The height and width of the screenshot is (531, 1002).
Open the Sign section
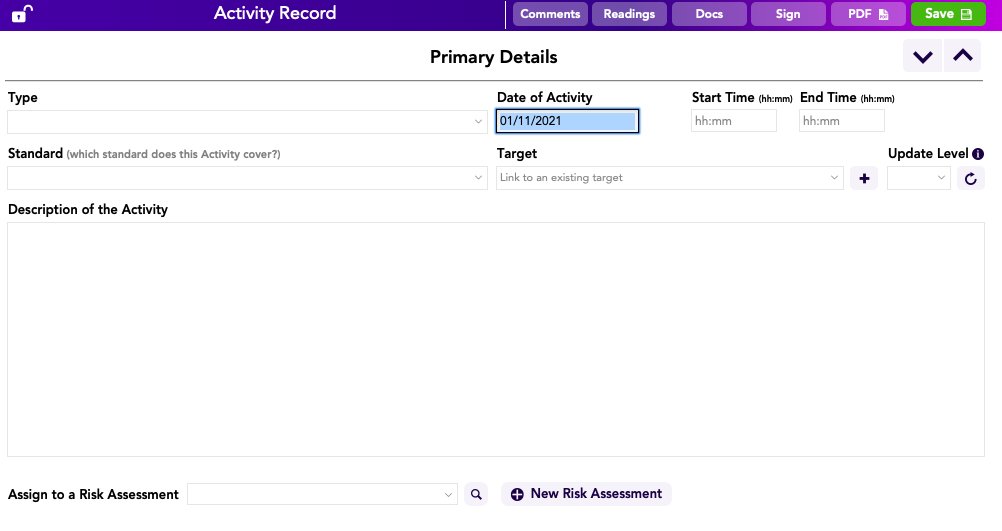click(x=788, y=14)
